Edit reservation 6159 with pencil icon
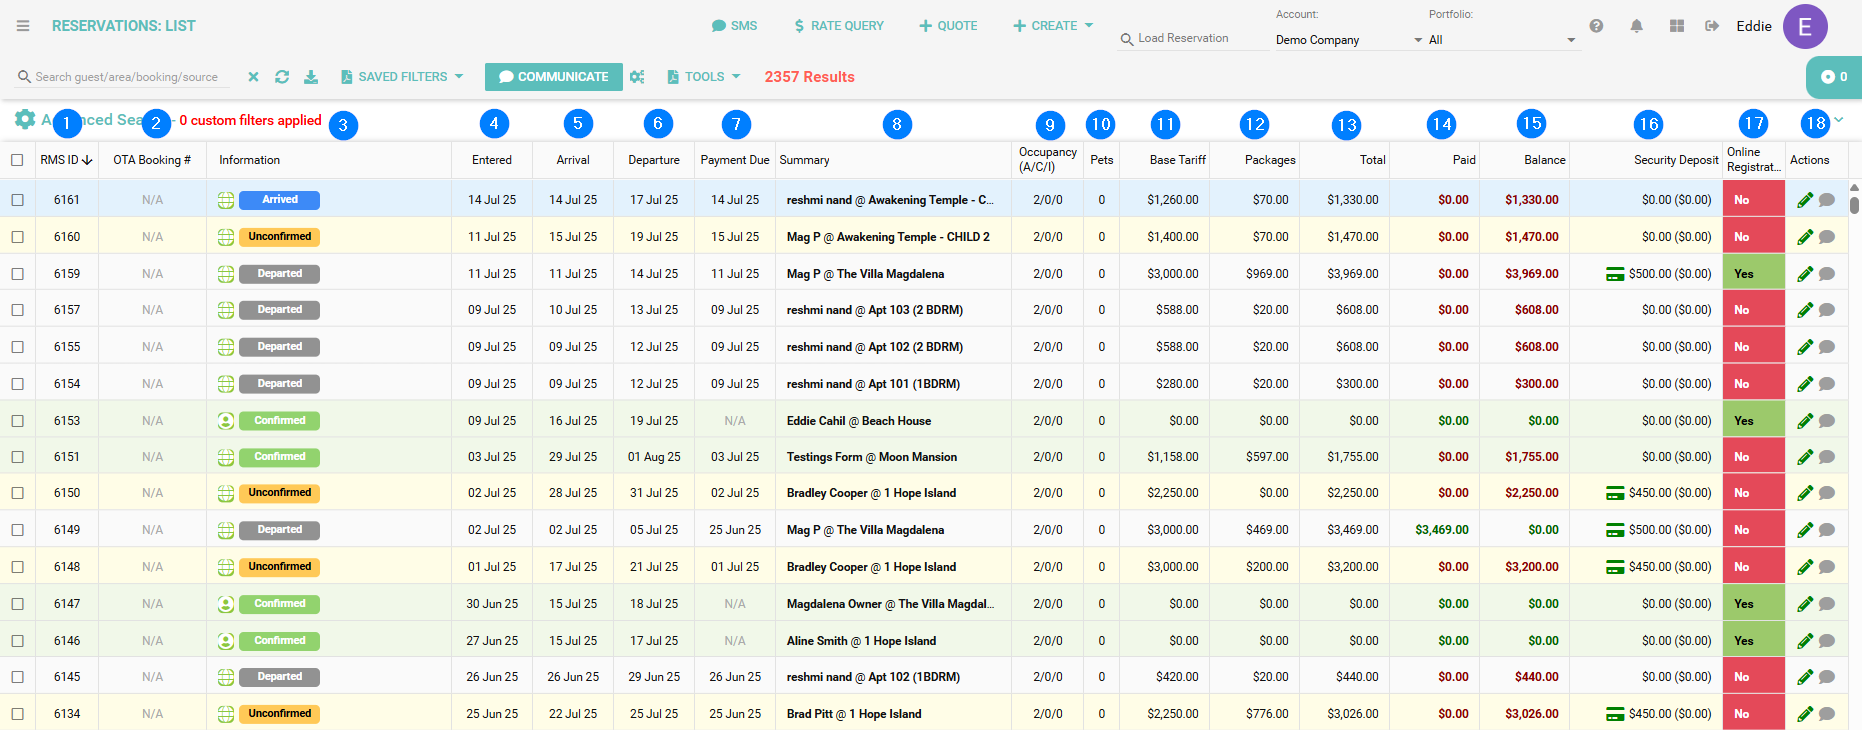1862x730 pixels. [x=1804, y=274]
